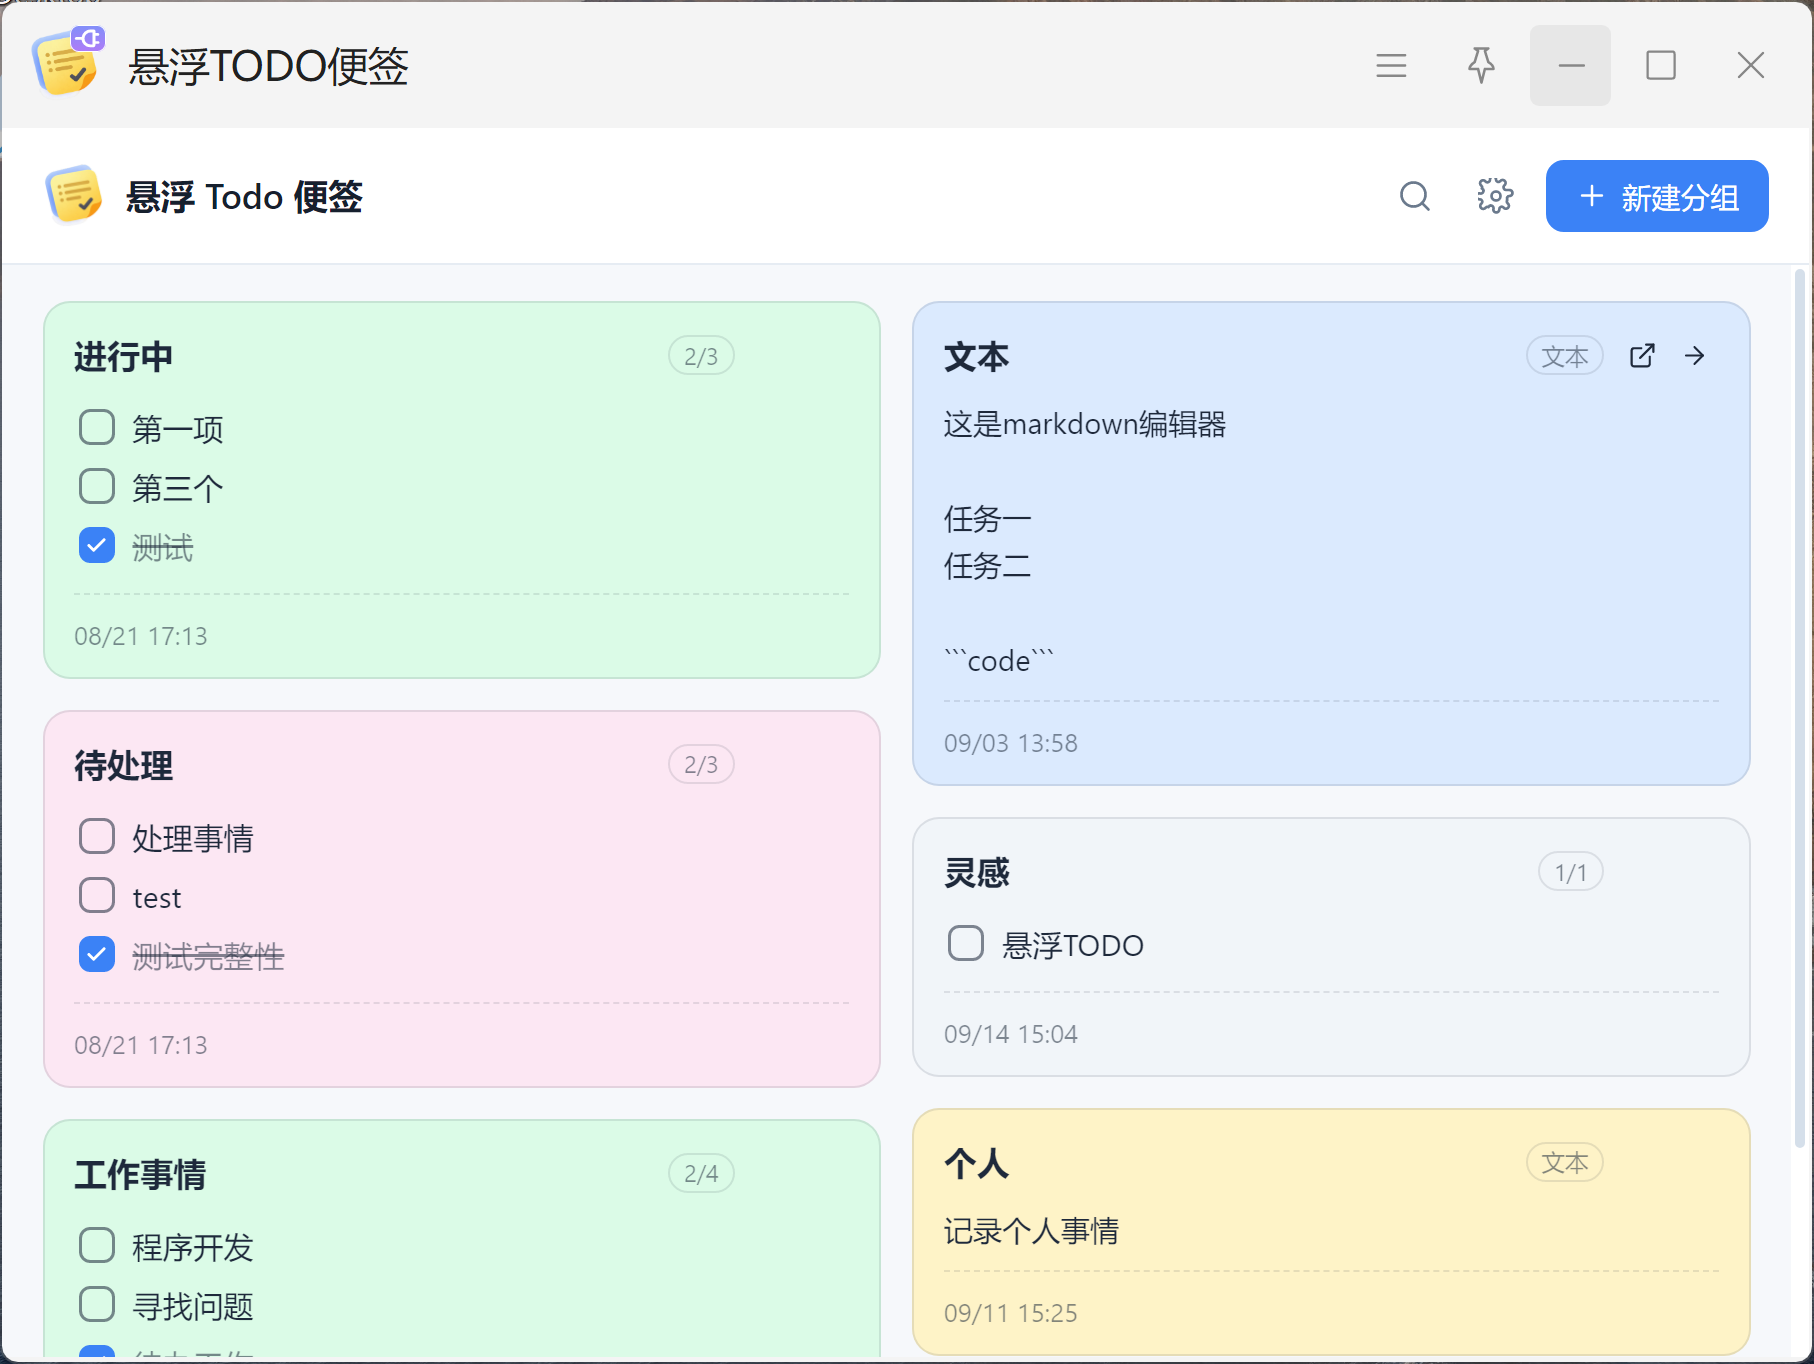The image size is (1814, 1364).
Task: Click the 09/11 15:25 timestamp
Action: coord(1011,1313)
